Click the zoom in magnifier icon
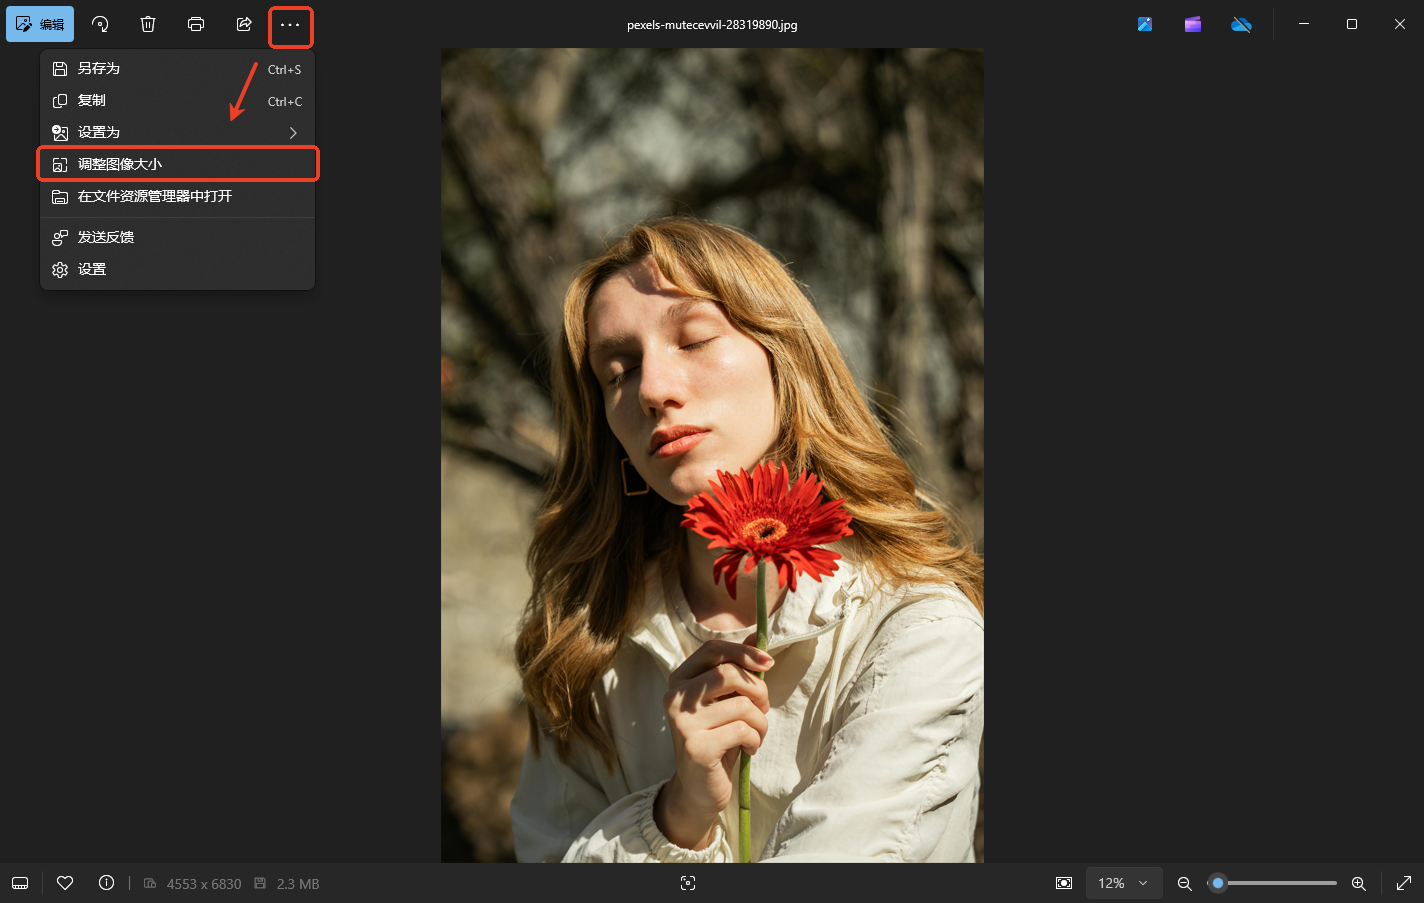Viewport: 1424px width, 903px height. tap(1358, 883)
